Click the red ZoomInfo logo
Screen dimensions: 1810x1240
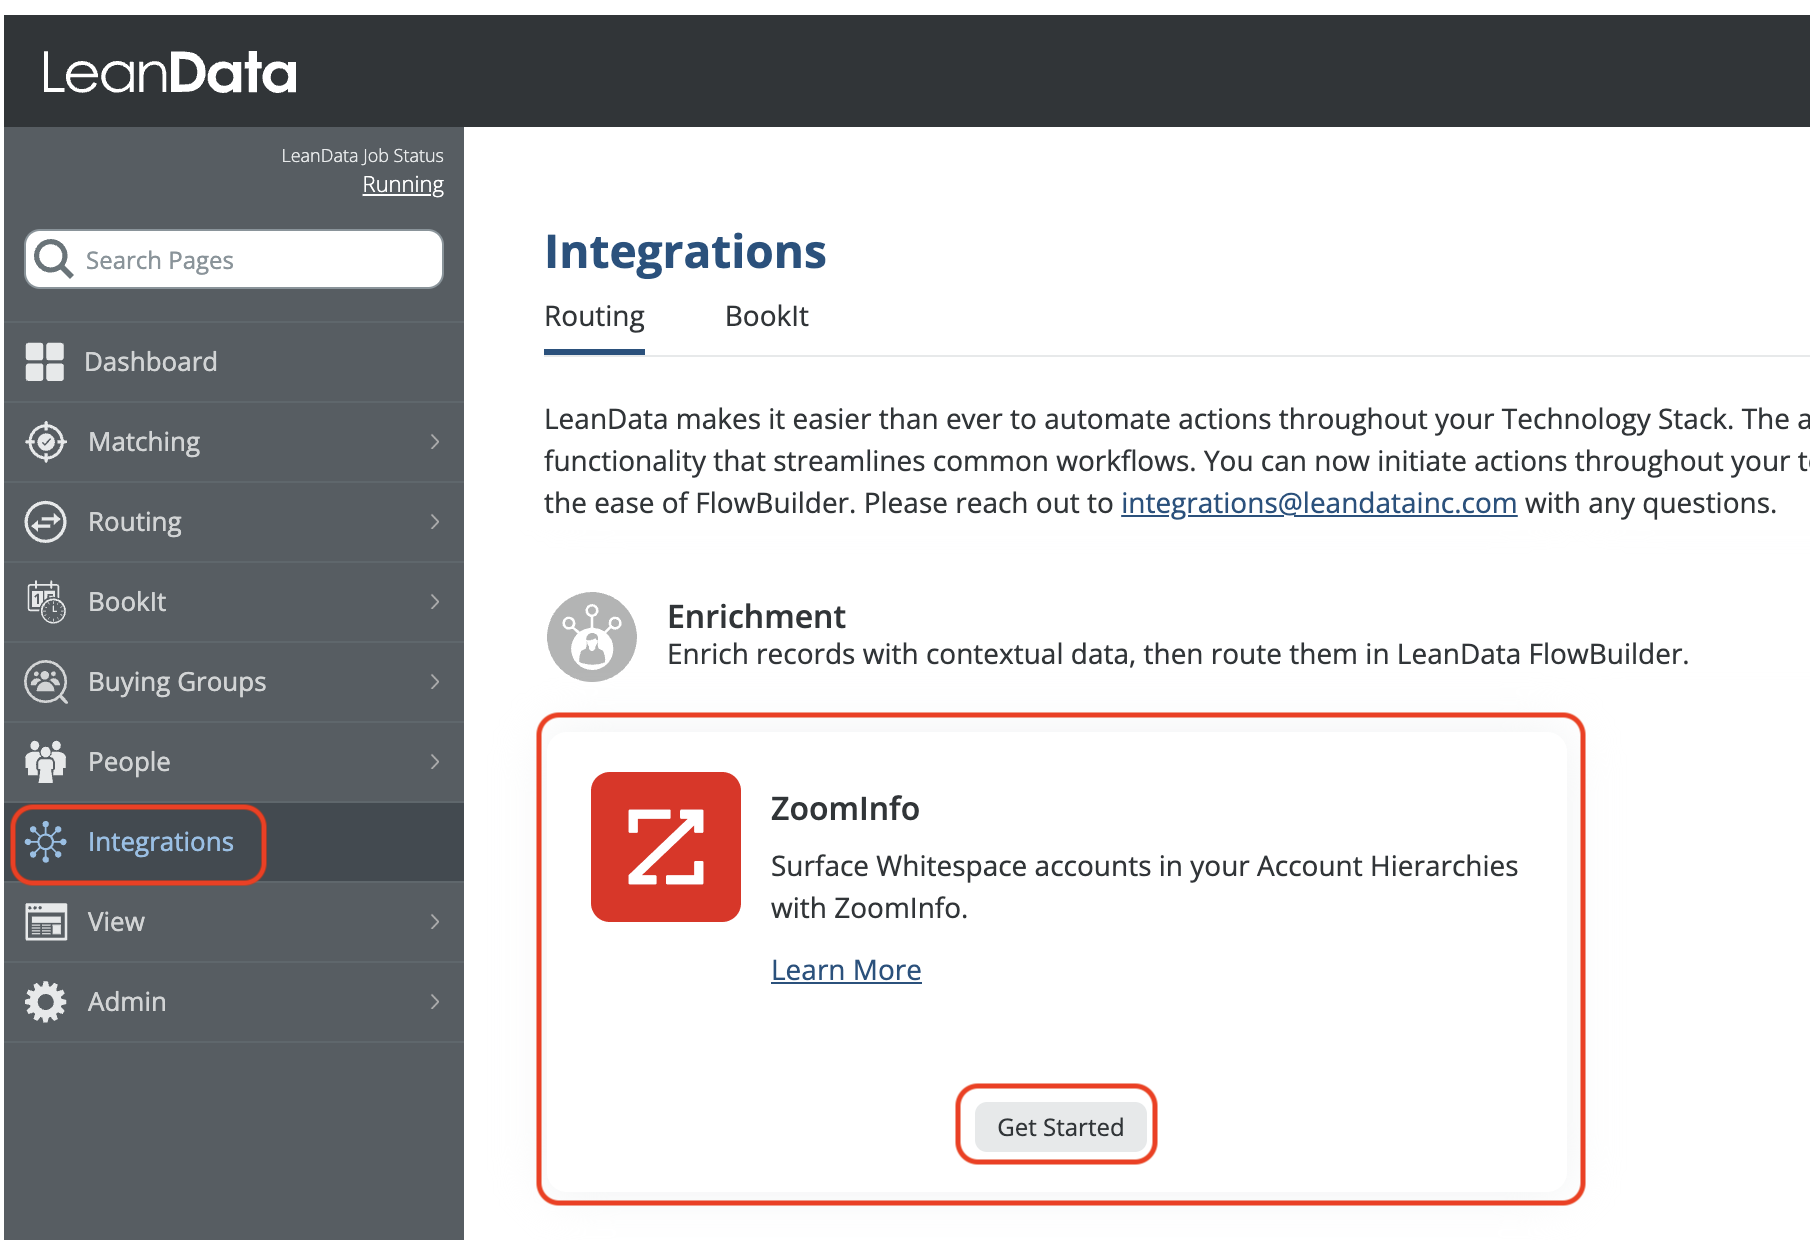pos(666,847)
